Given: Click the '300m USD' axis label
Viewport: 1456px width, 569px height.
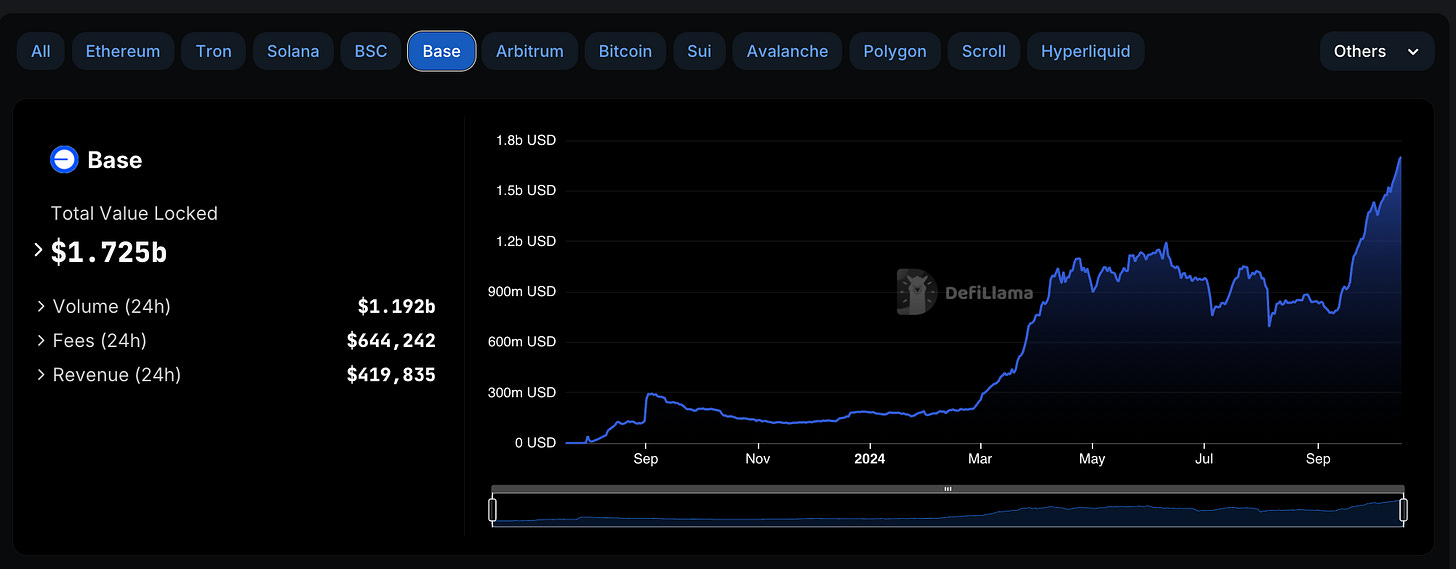Looking at the screenshot, I should 524,392.
